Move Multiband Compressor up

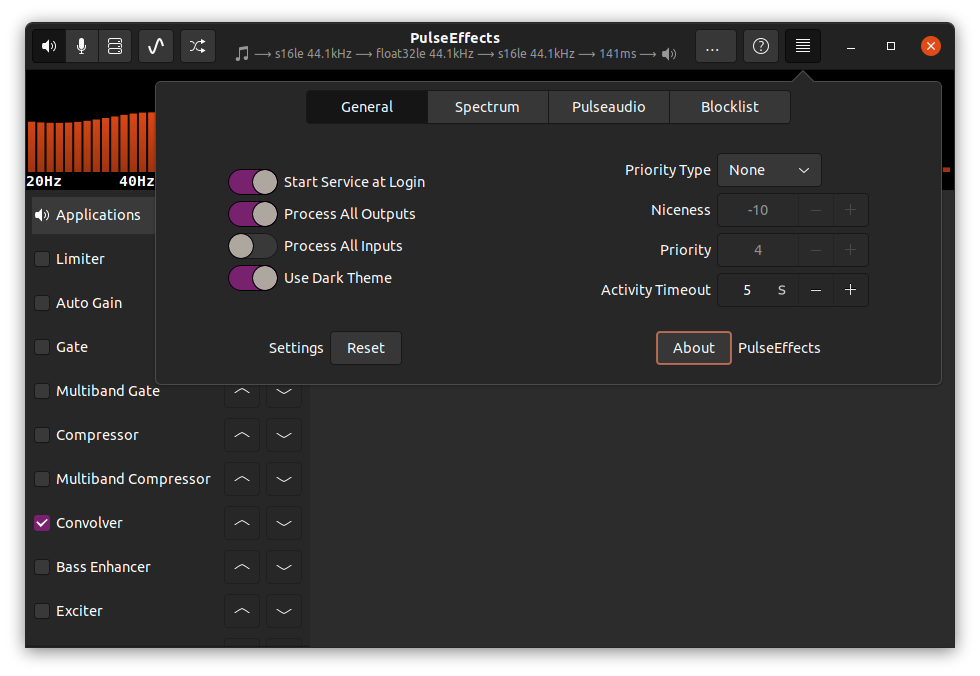click(242, 479)
